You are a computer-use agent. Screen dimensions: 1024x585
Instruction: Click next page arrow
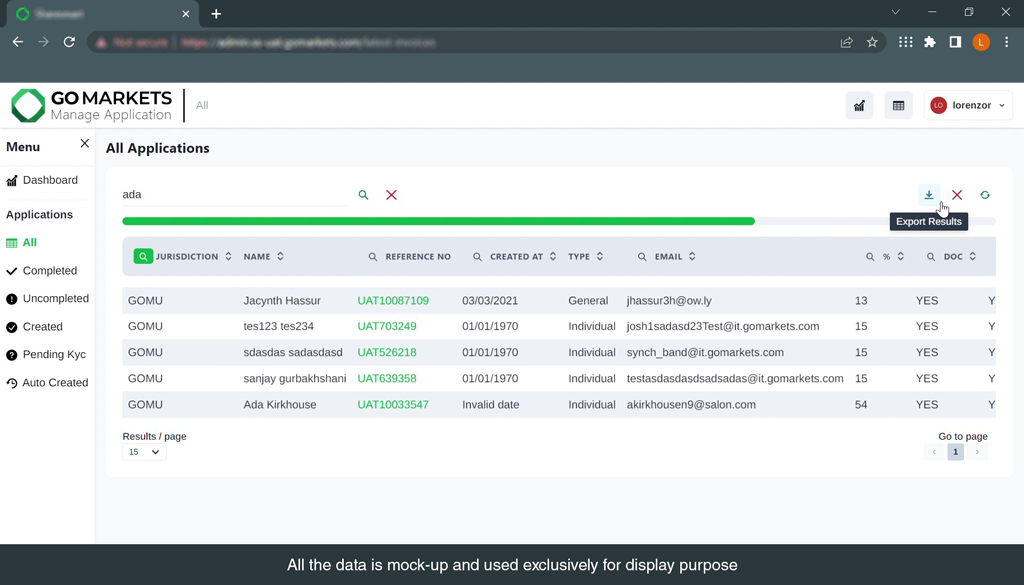click(977, 452)
